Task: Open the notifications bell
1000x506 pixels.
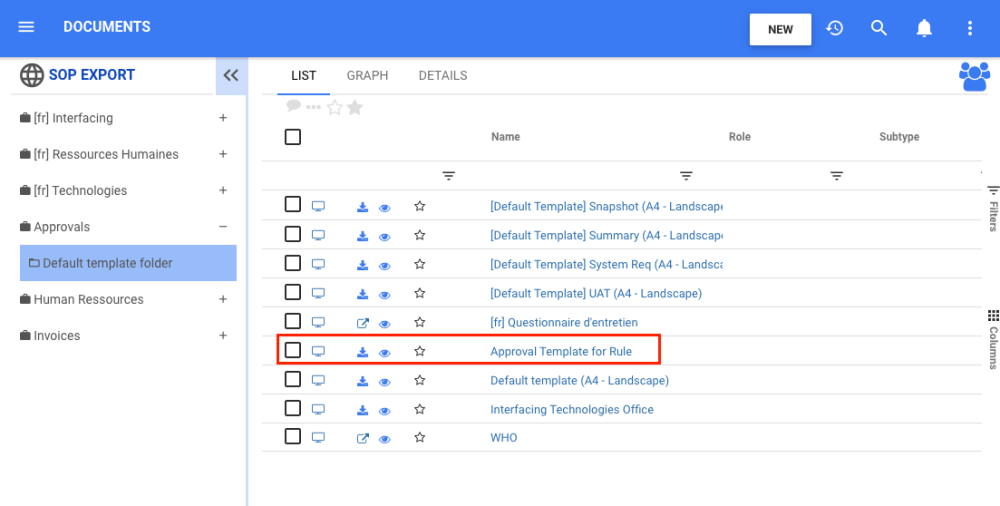Action: 924,28
